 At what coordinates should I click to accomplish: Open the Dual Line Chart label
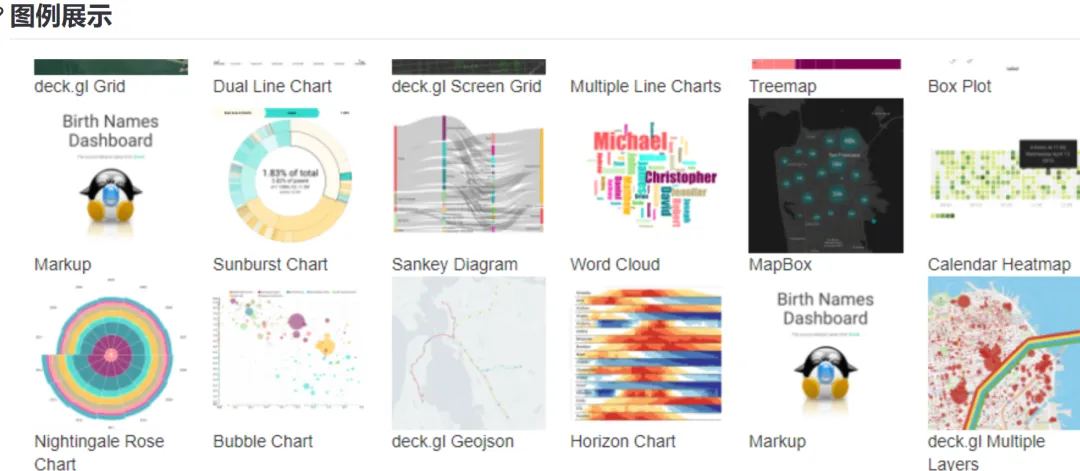[x=273, y=87]
